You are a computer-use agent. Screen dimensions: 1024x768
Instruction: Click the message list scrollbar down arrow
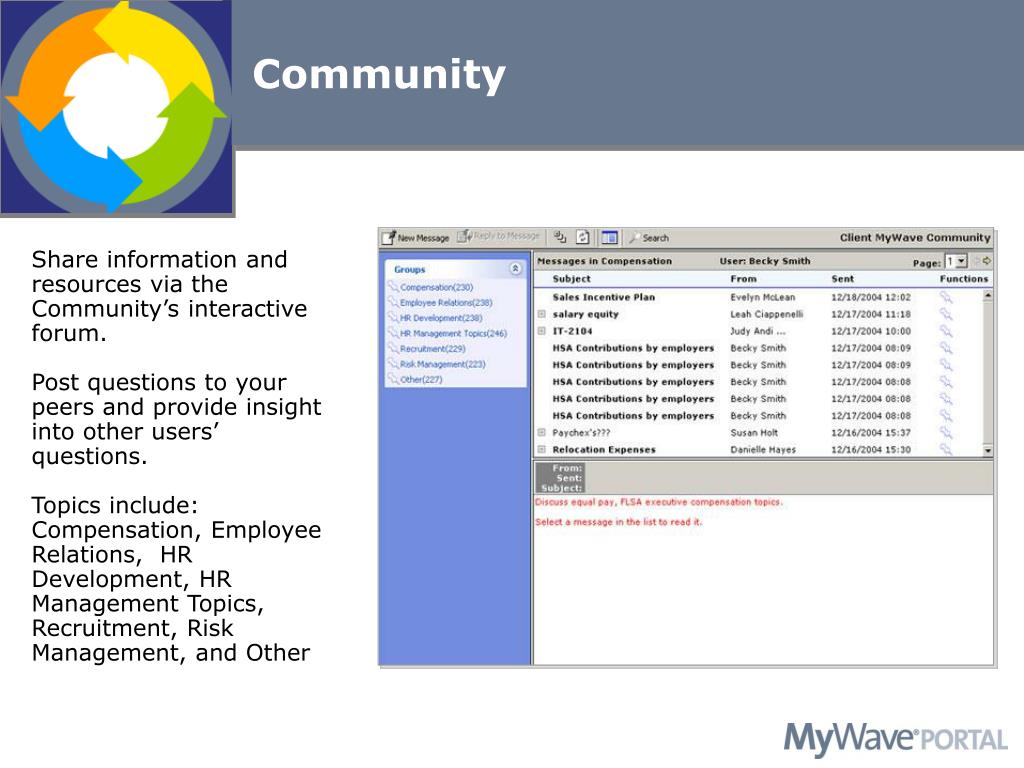click(x=988, y=451)
